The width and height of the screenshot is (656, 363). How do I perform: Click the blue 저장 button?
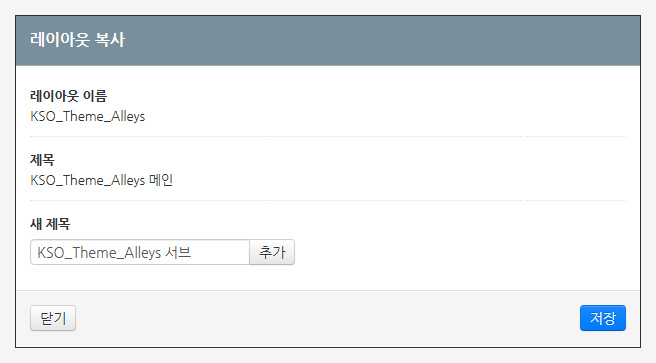(602, 318)
